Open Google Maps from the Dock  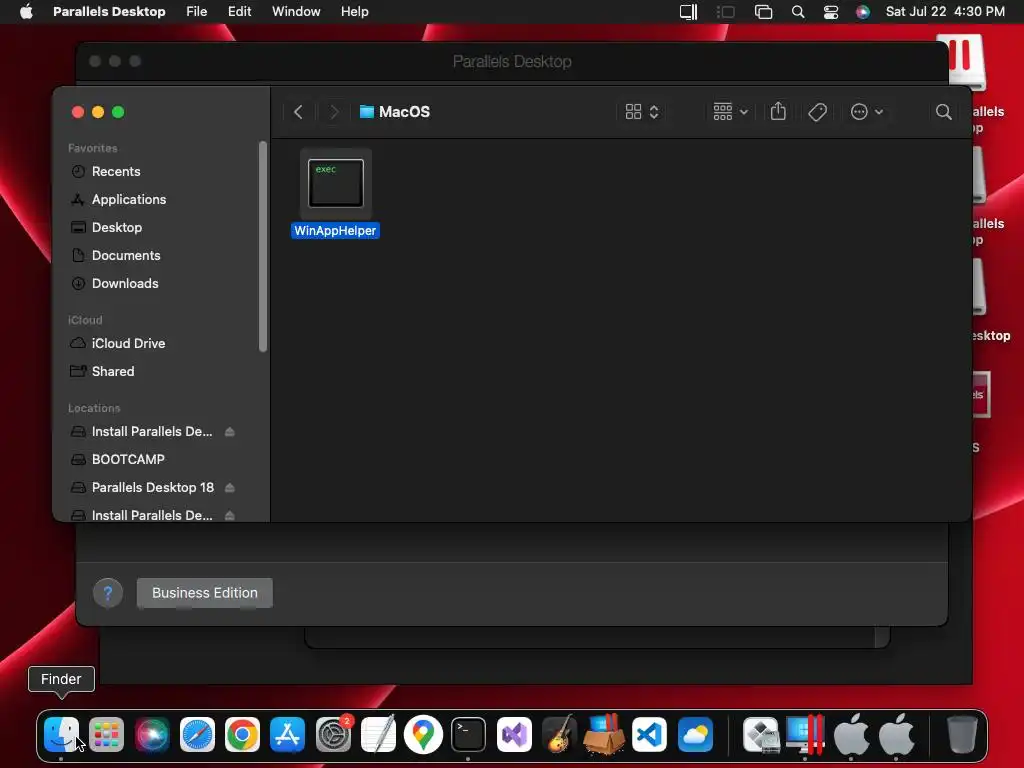click(423, 734)
